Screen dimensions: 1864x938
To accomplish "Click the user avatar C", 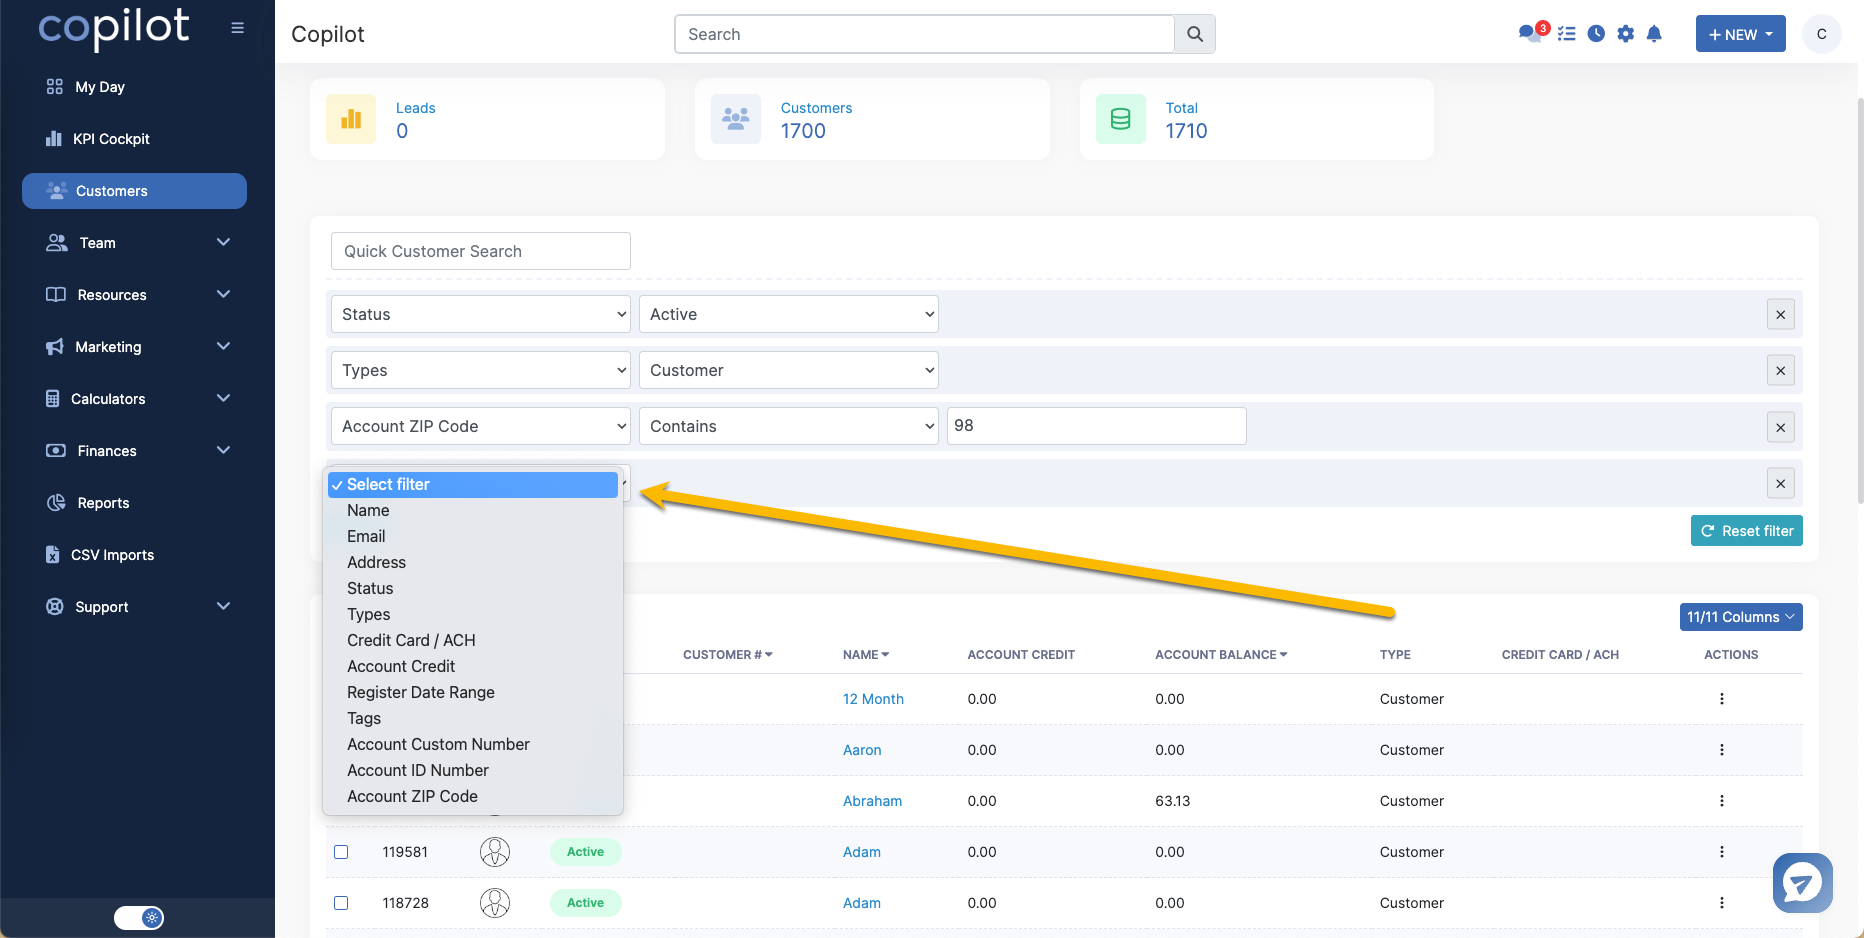I will pyautogui.click(x=1821, y=34).
